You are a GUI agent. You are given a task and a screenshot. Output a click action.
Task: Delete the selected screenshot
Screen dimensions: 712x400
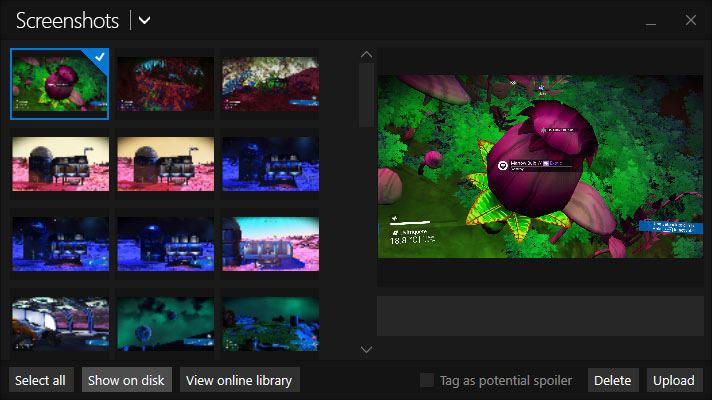[613, 380]
